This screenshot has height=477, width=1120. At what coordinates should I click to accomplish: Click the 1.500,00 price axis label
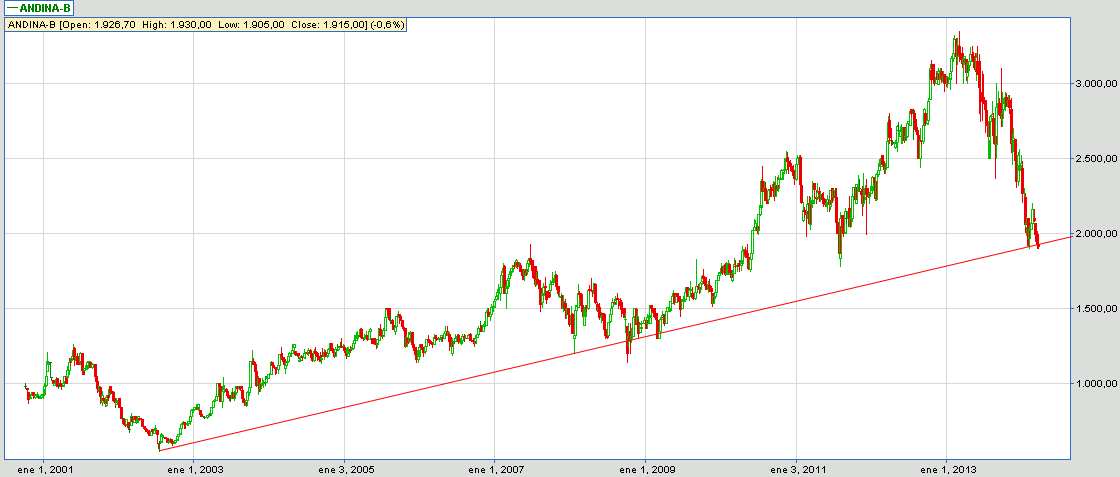coord(1096,308)
